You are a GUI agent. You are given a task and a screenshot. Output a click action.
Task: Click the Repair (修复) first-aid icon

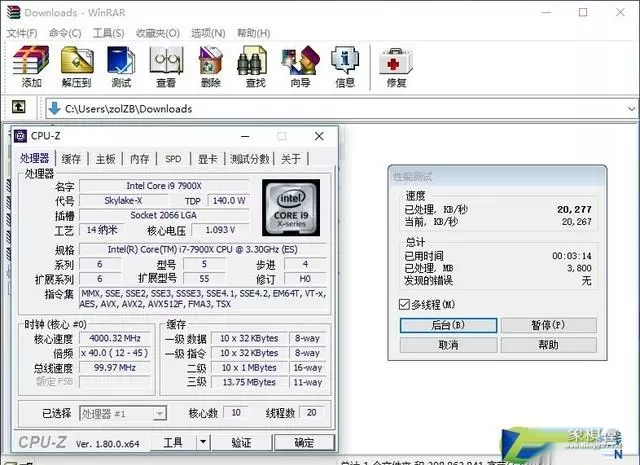[x=396, y=67]
